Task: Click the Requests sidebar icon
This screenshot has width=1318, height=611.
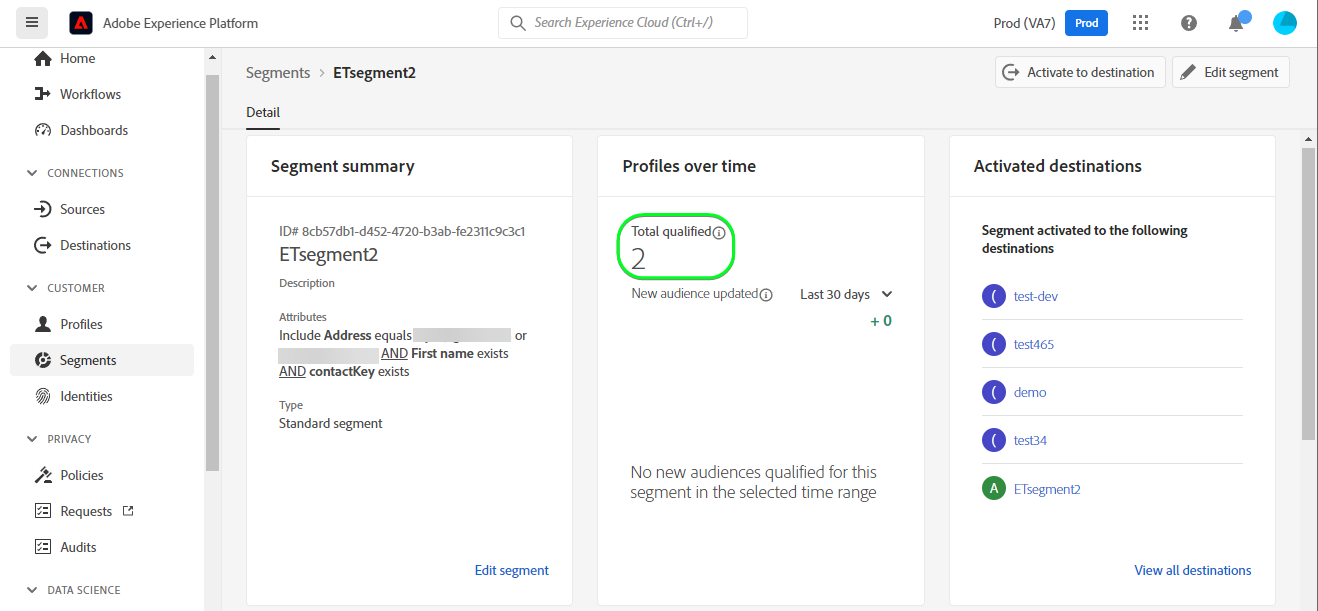Action: click(x=42, y=511)
